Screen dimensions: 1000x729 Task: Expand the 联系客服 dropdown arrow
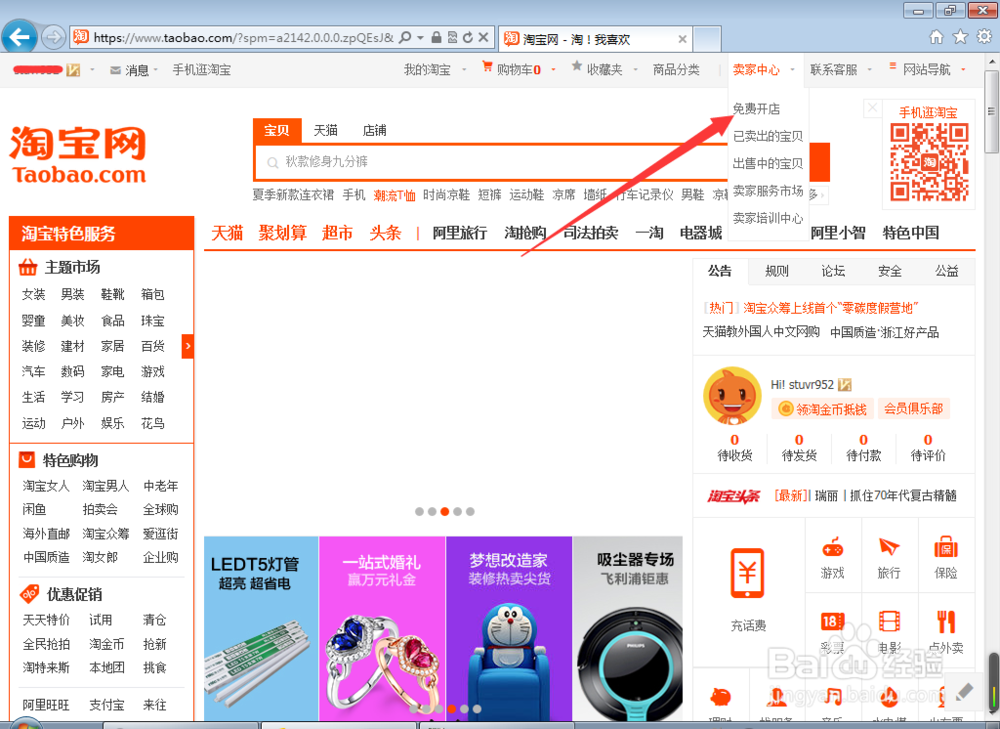(869, 70)
